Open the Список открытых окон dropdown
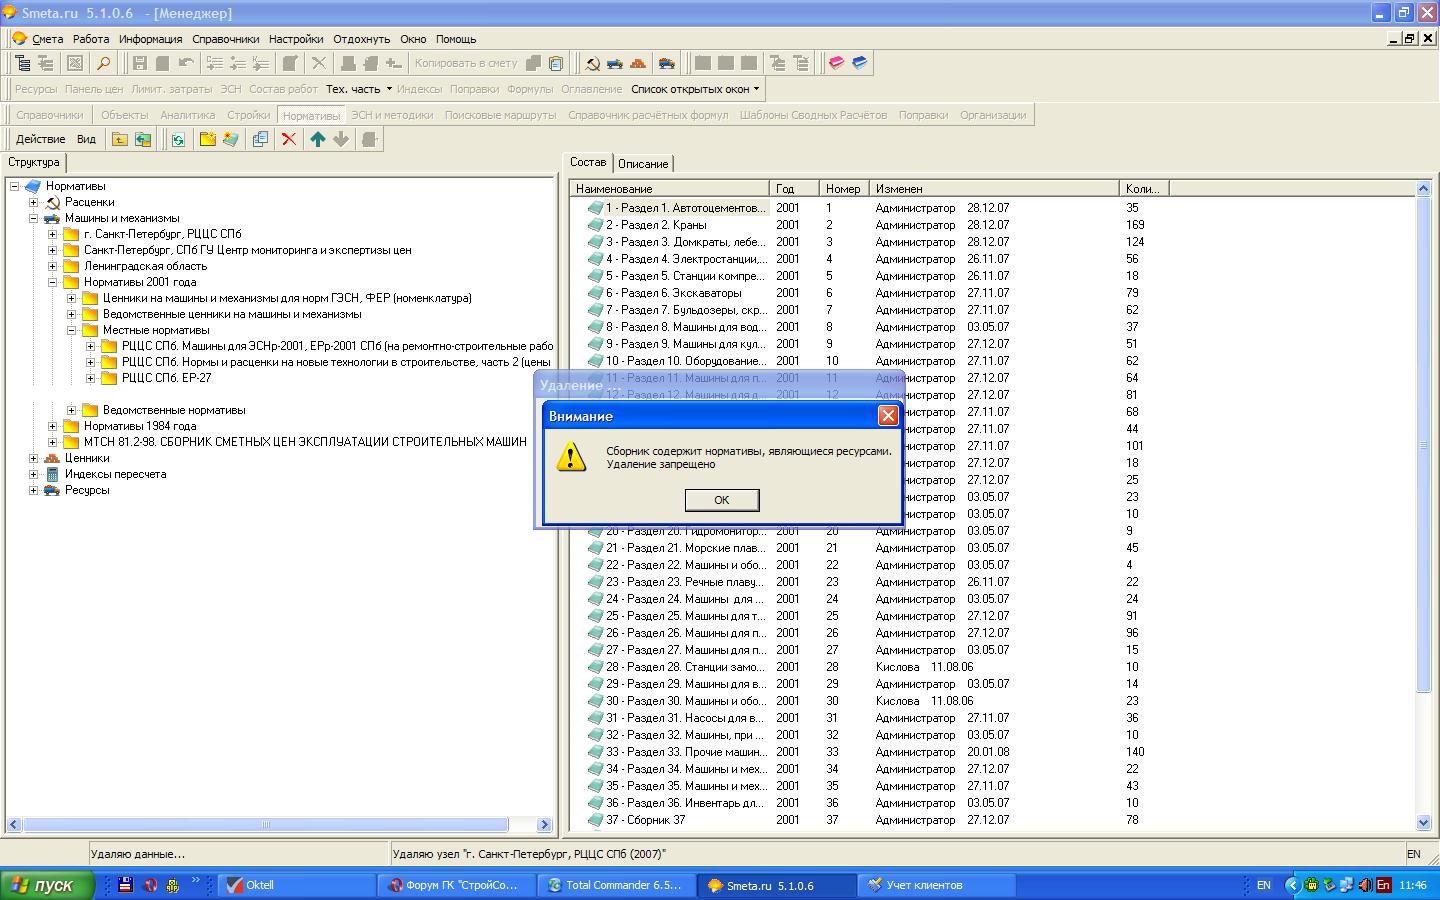 [x=696, y=89]
